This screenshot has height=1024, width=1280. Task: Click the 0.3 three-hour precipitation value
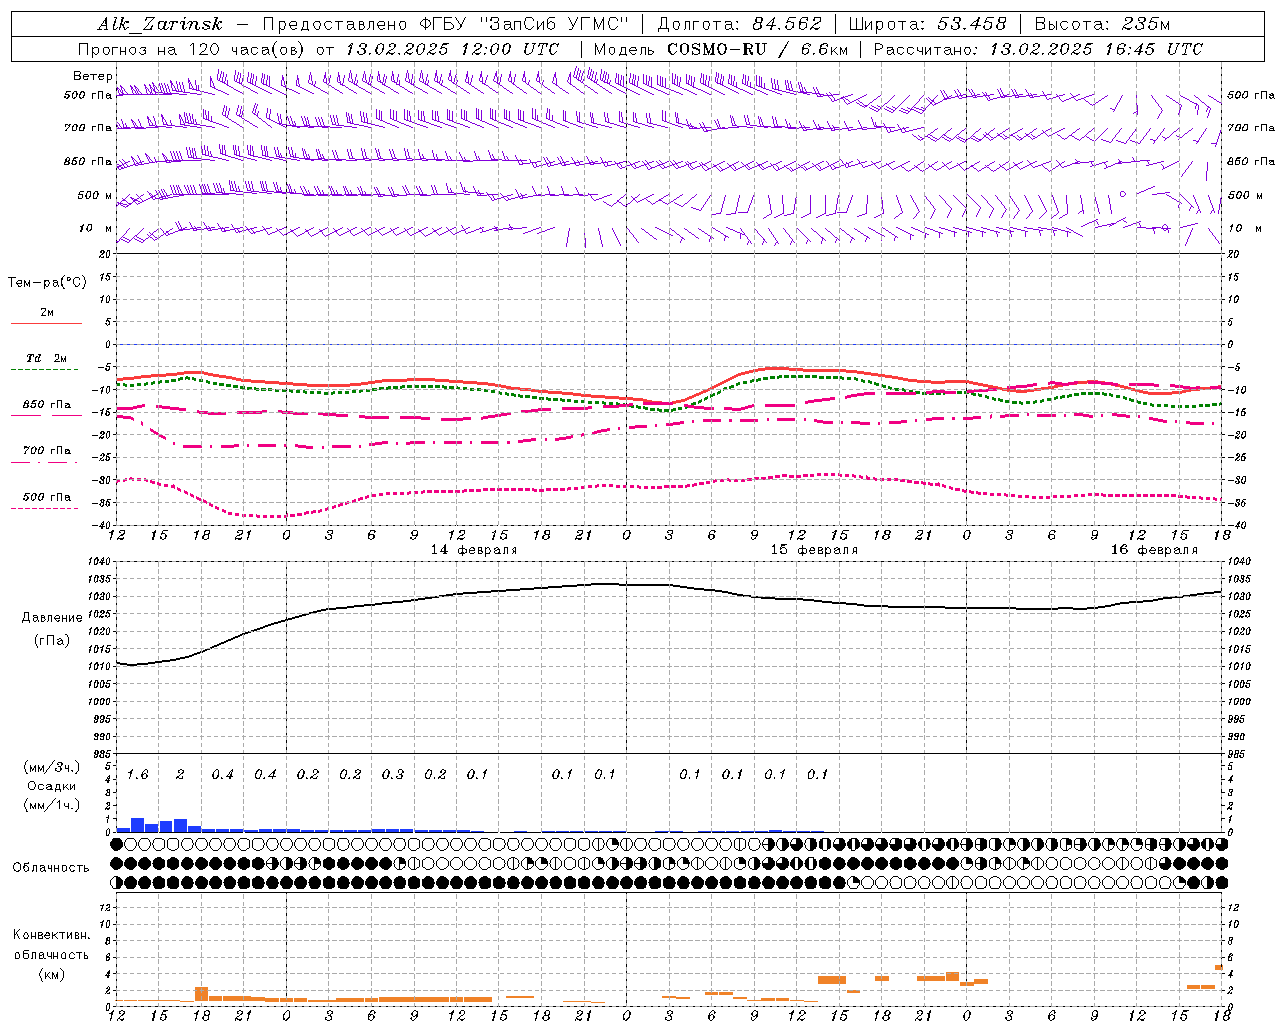[x=393, y=775]
